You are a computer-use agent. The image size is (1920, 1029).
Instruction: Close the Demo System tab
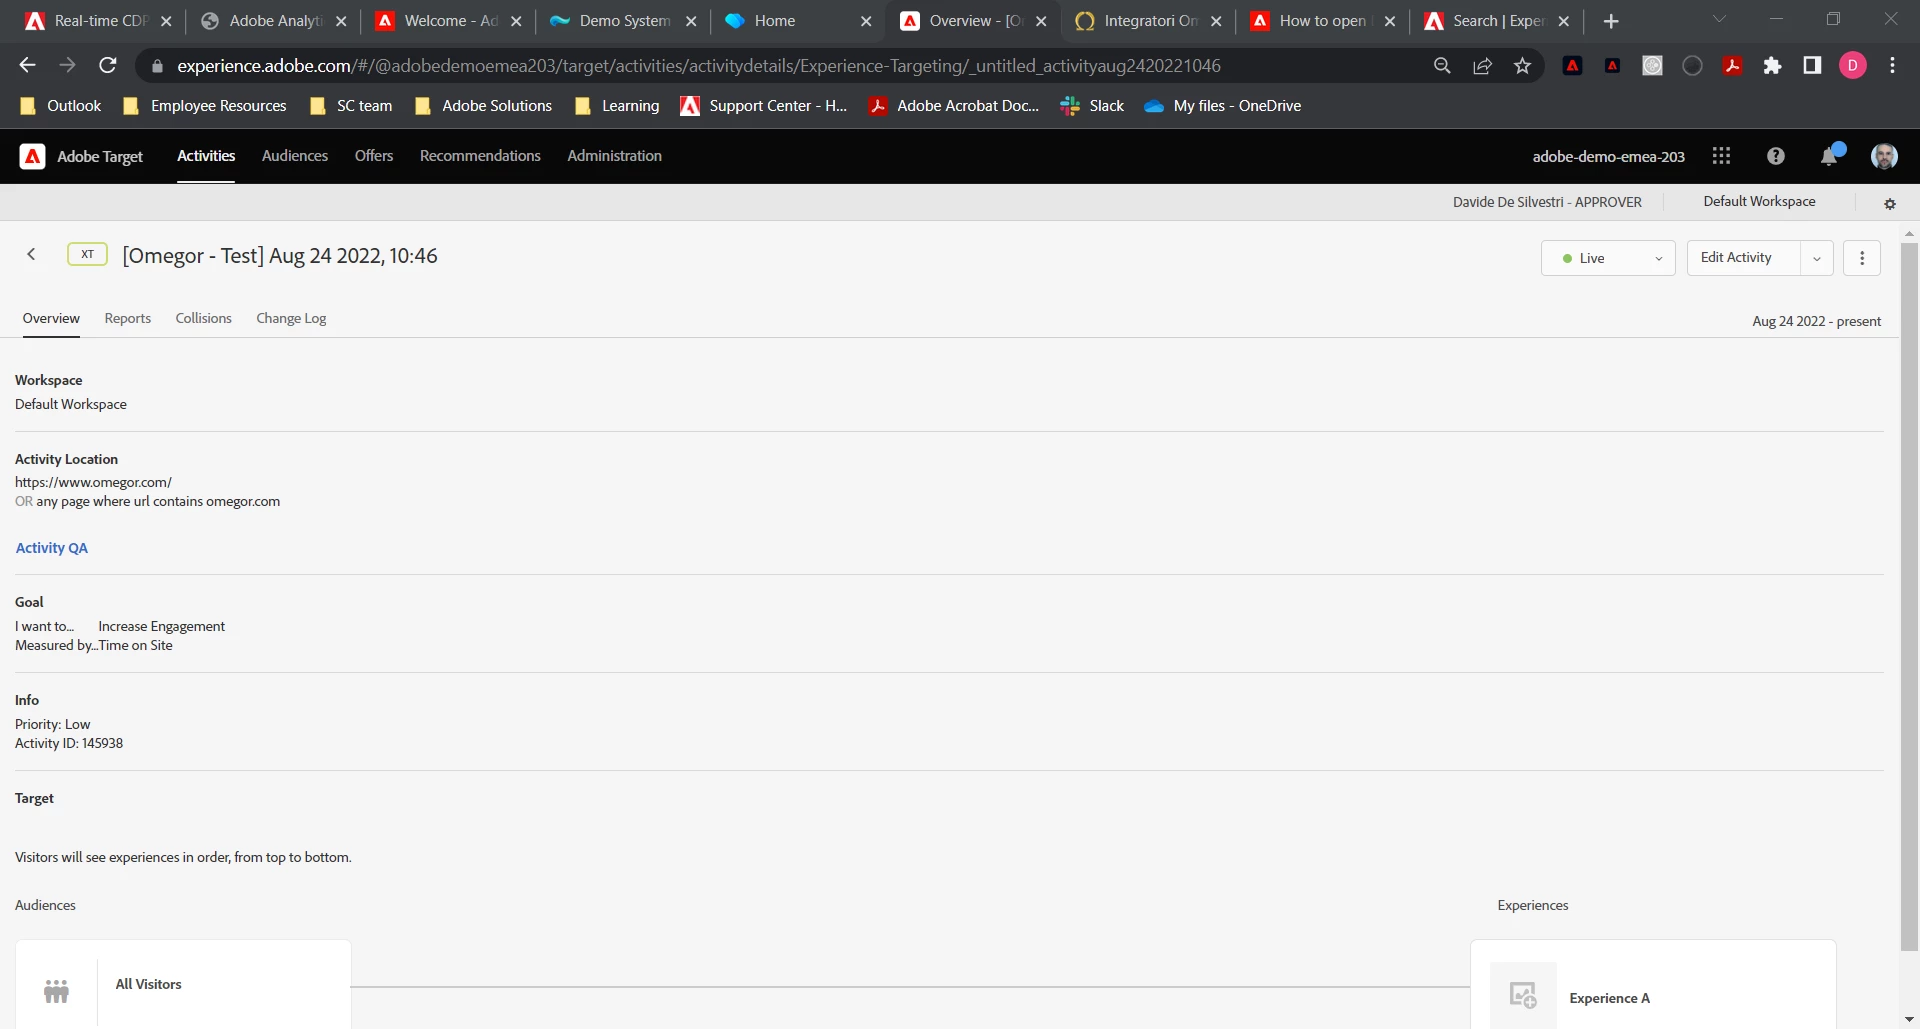click(x=691, y=21)
